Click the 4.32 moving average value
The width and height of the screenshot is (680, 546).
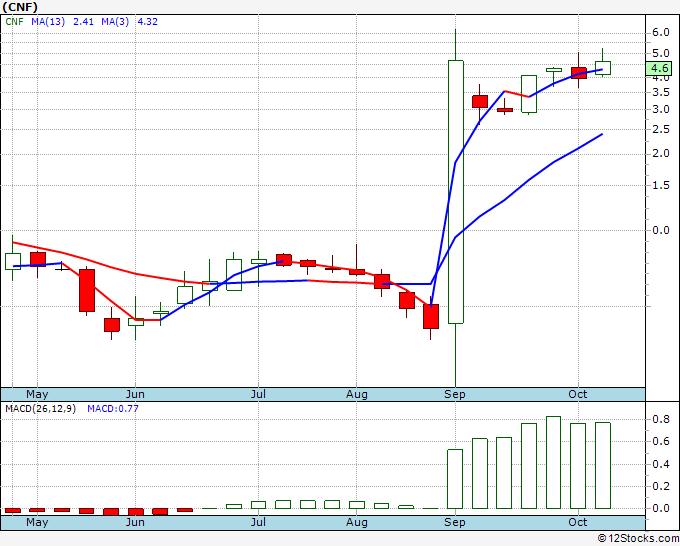(147, 21)
